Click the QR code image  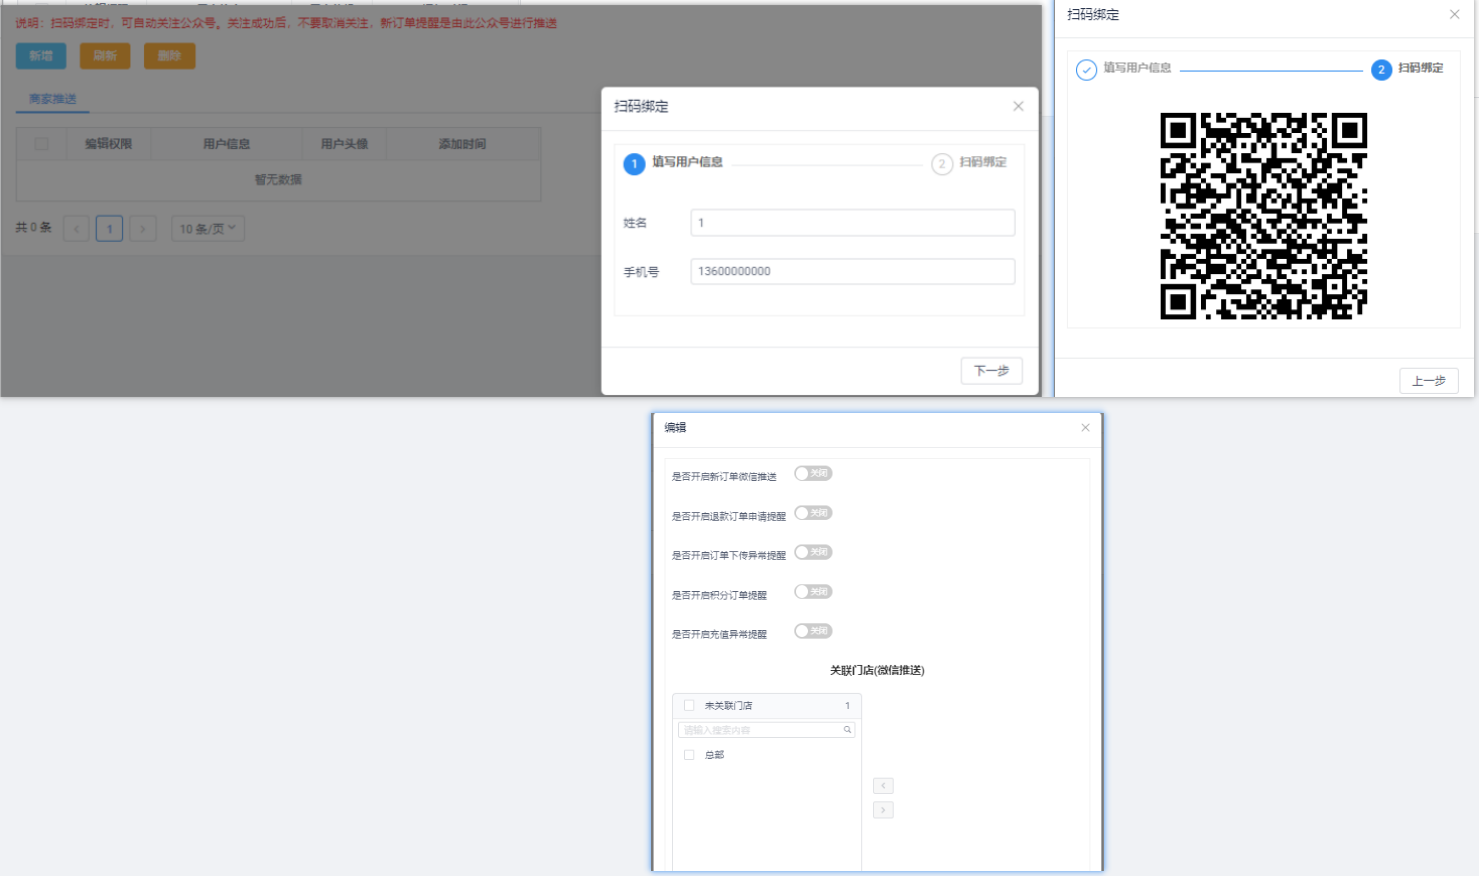[x=1264, y=216]
